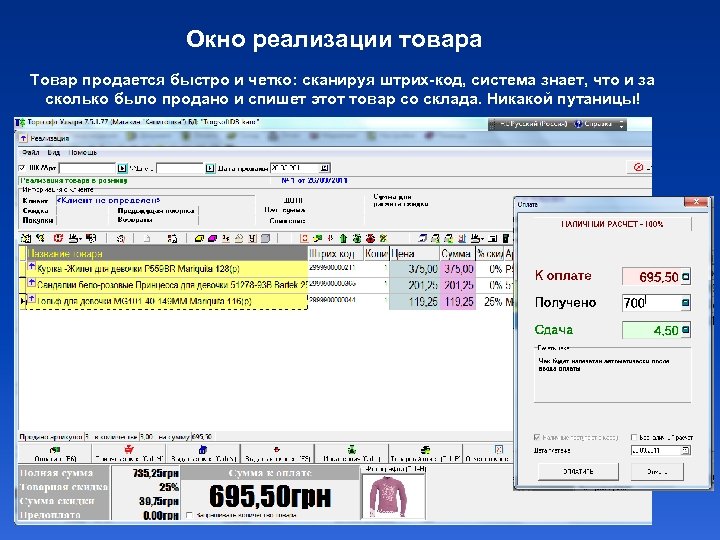Toggle the ШК/Арт checkbox
Viewport: 720px width, 540px height.
tap(22, 168)
